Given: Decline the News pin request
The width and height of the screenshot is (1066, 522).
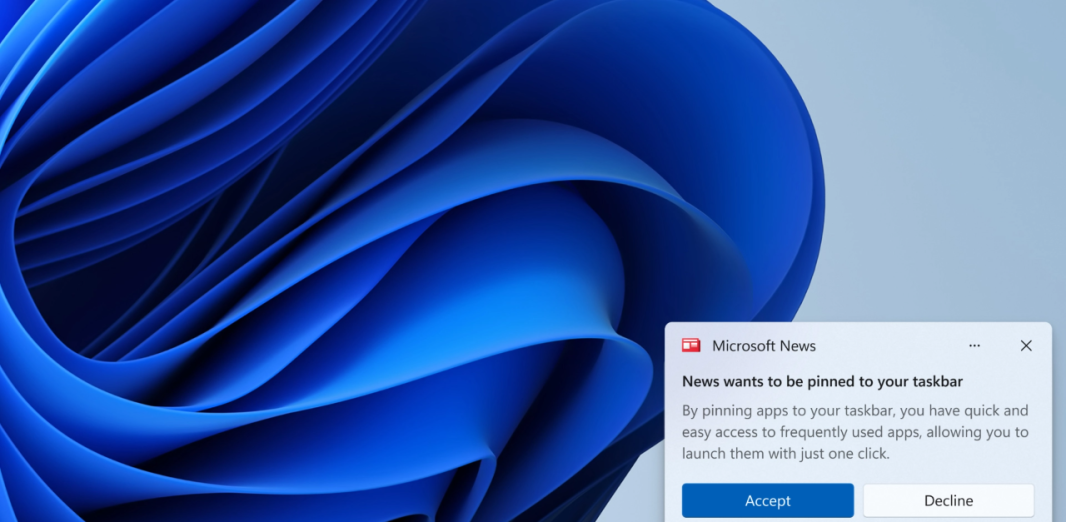Looking at the screenshot, I should coord(948,501).
